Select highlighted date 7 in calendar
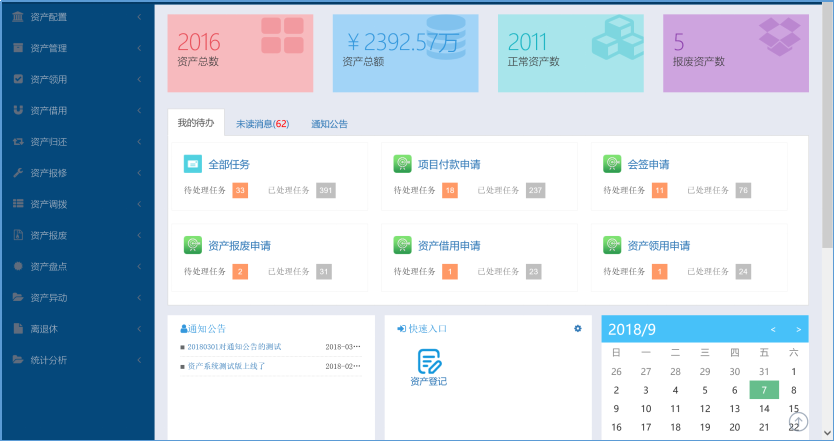 pyautogui.click(x=764, y=390)
